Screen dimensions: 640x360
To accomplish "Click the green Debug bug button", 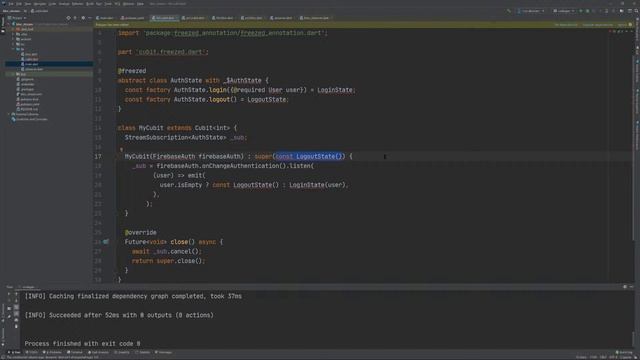I will point(587,11).
